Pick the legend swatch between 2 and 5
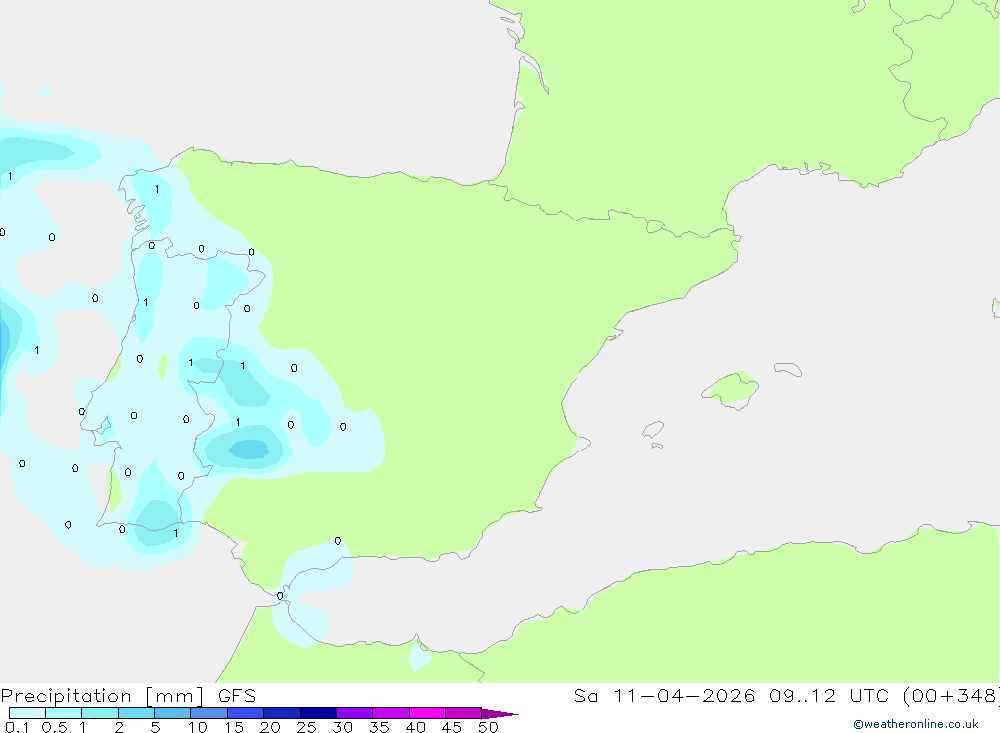 [x=136, y=713]
